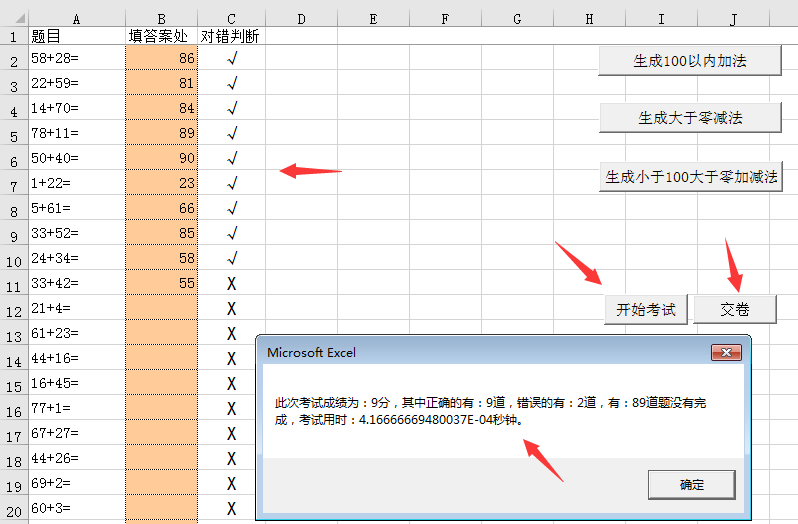Select column D header
Image resolution: width=798 pixels, height=524 pixels.
[301, 19]
